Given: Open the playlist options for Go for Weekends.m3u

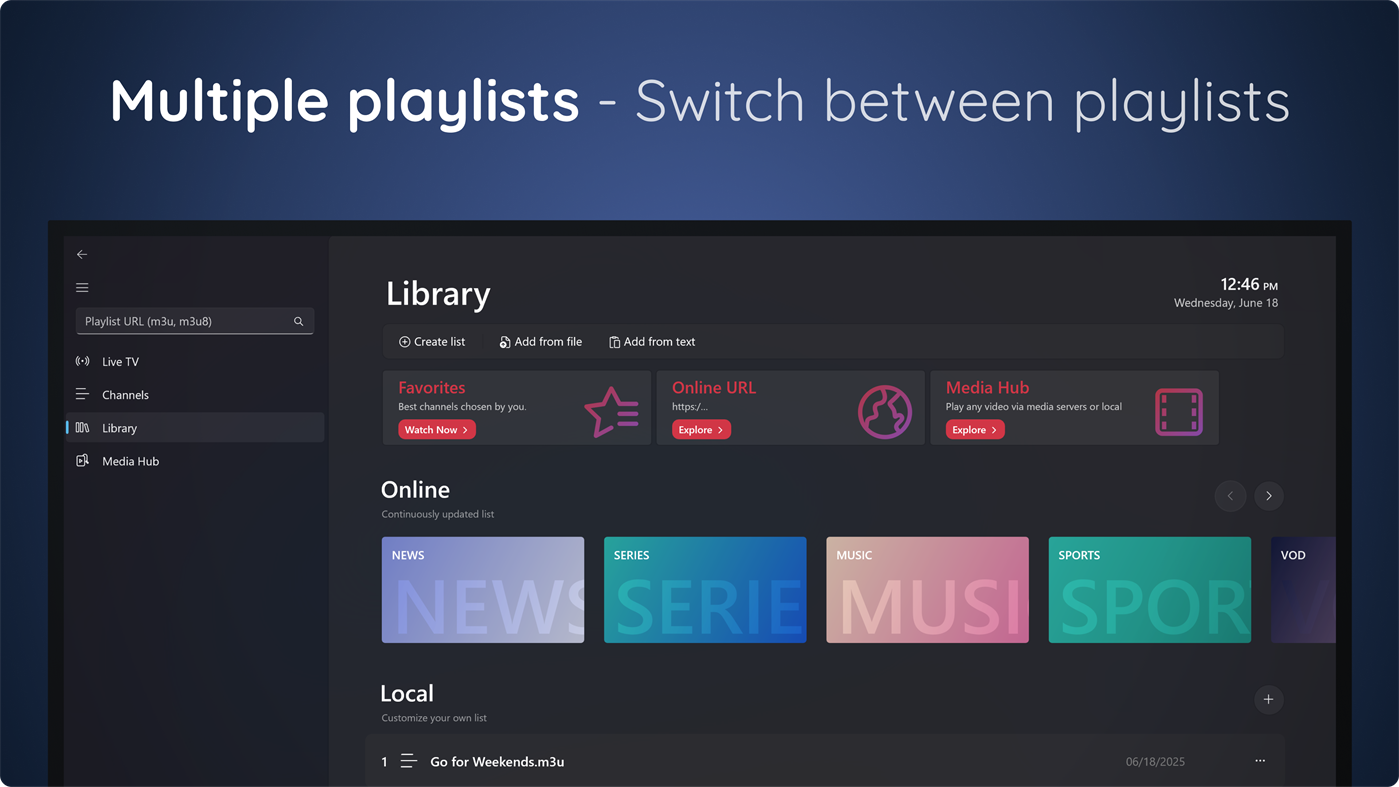Looking at the screenshot, I should pos(1259,761).
